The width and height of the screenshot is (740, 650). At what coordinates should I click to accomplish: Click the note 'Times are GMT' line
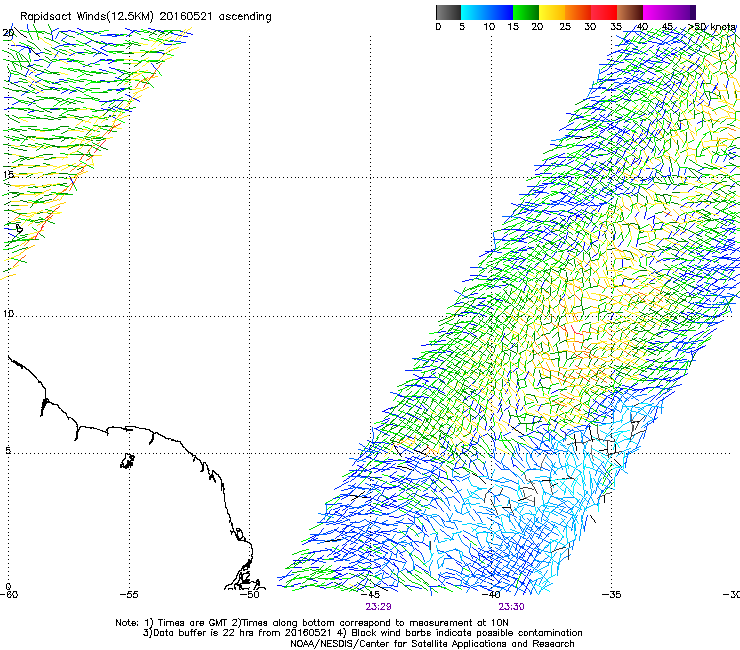[x=311, y=623]
